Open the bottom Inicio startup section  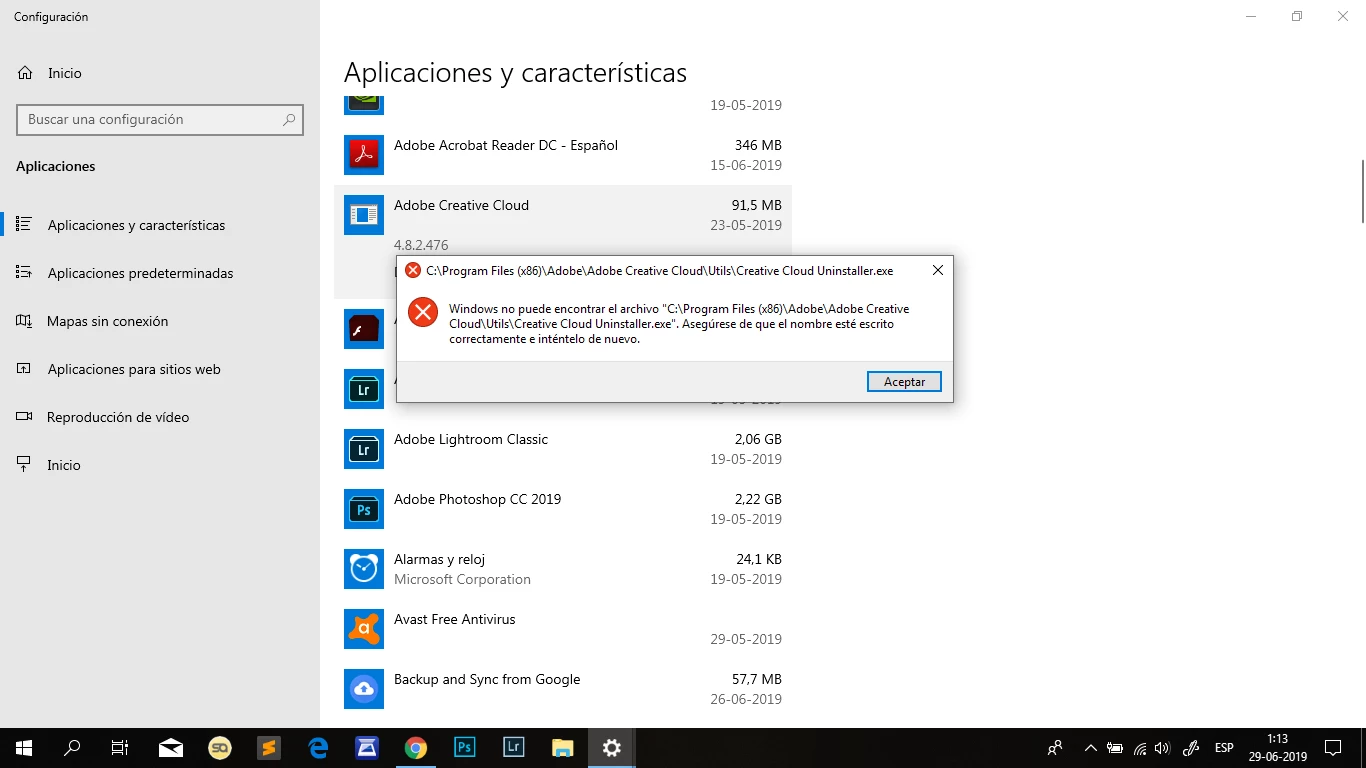pyautogui.click(x=64, y=465)
